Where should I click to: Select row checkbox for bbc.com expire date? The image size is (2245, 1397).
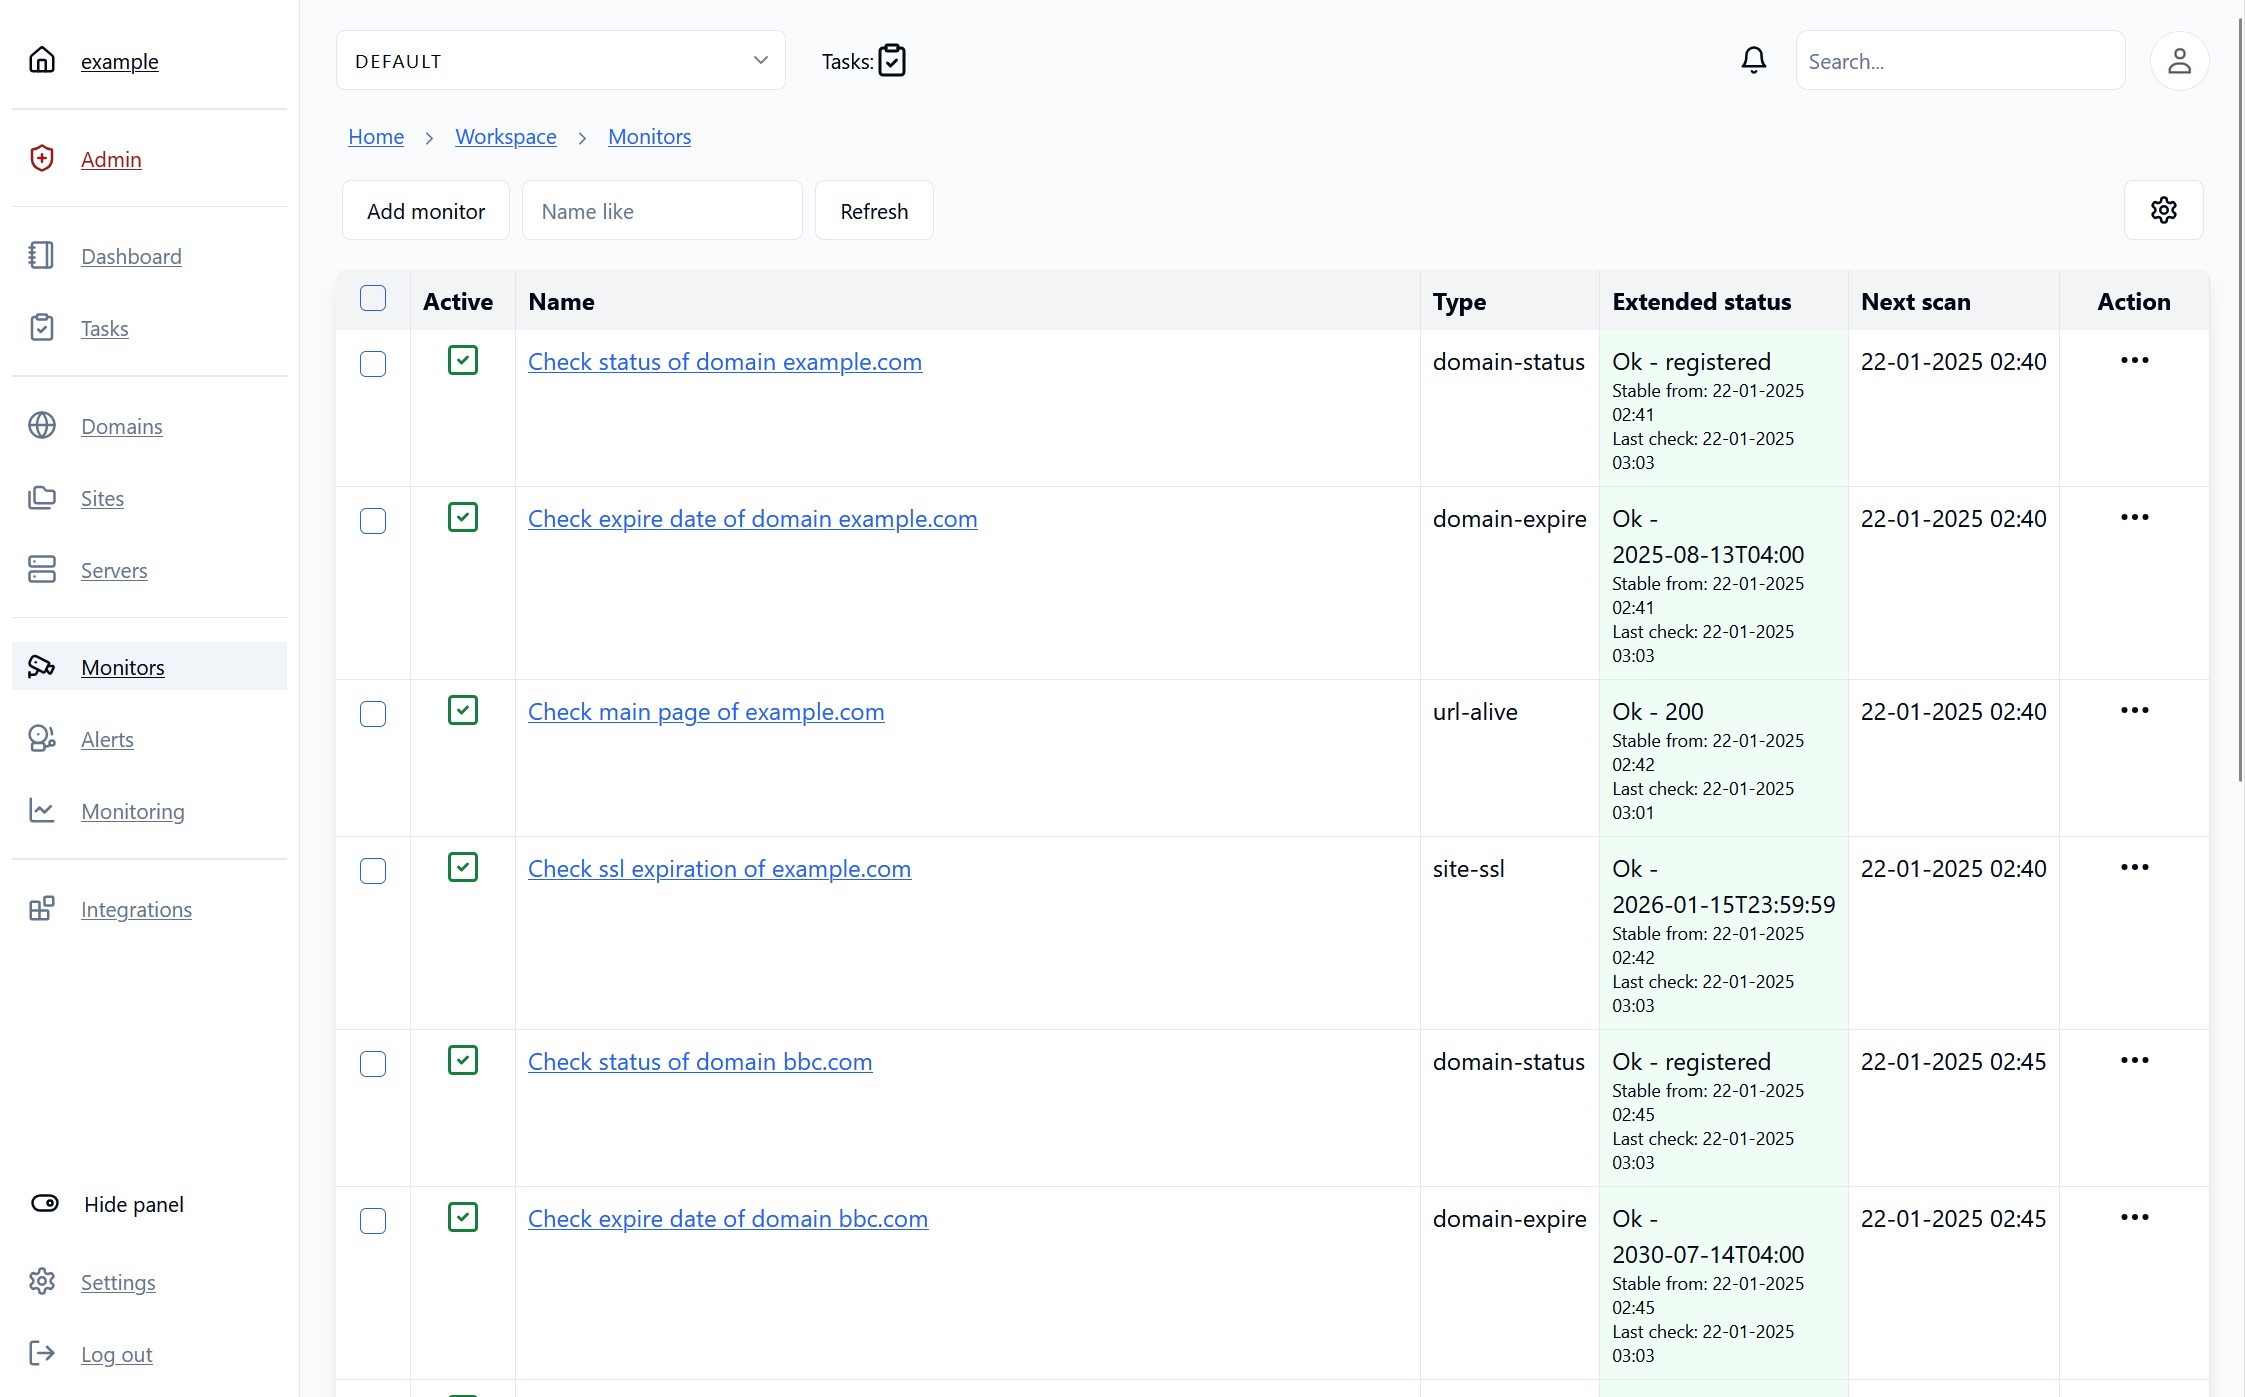coord(373,1221)
